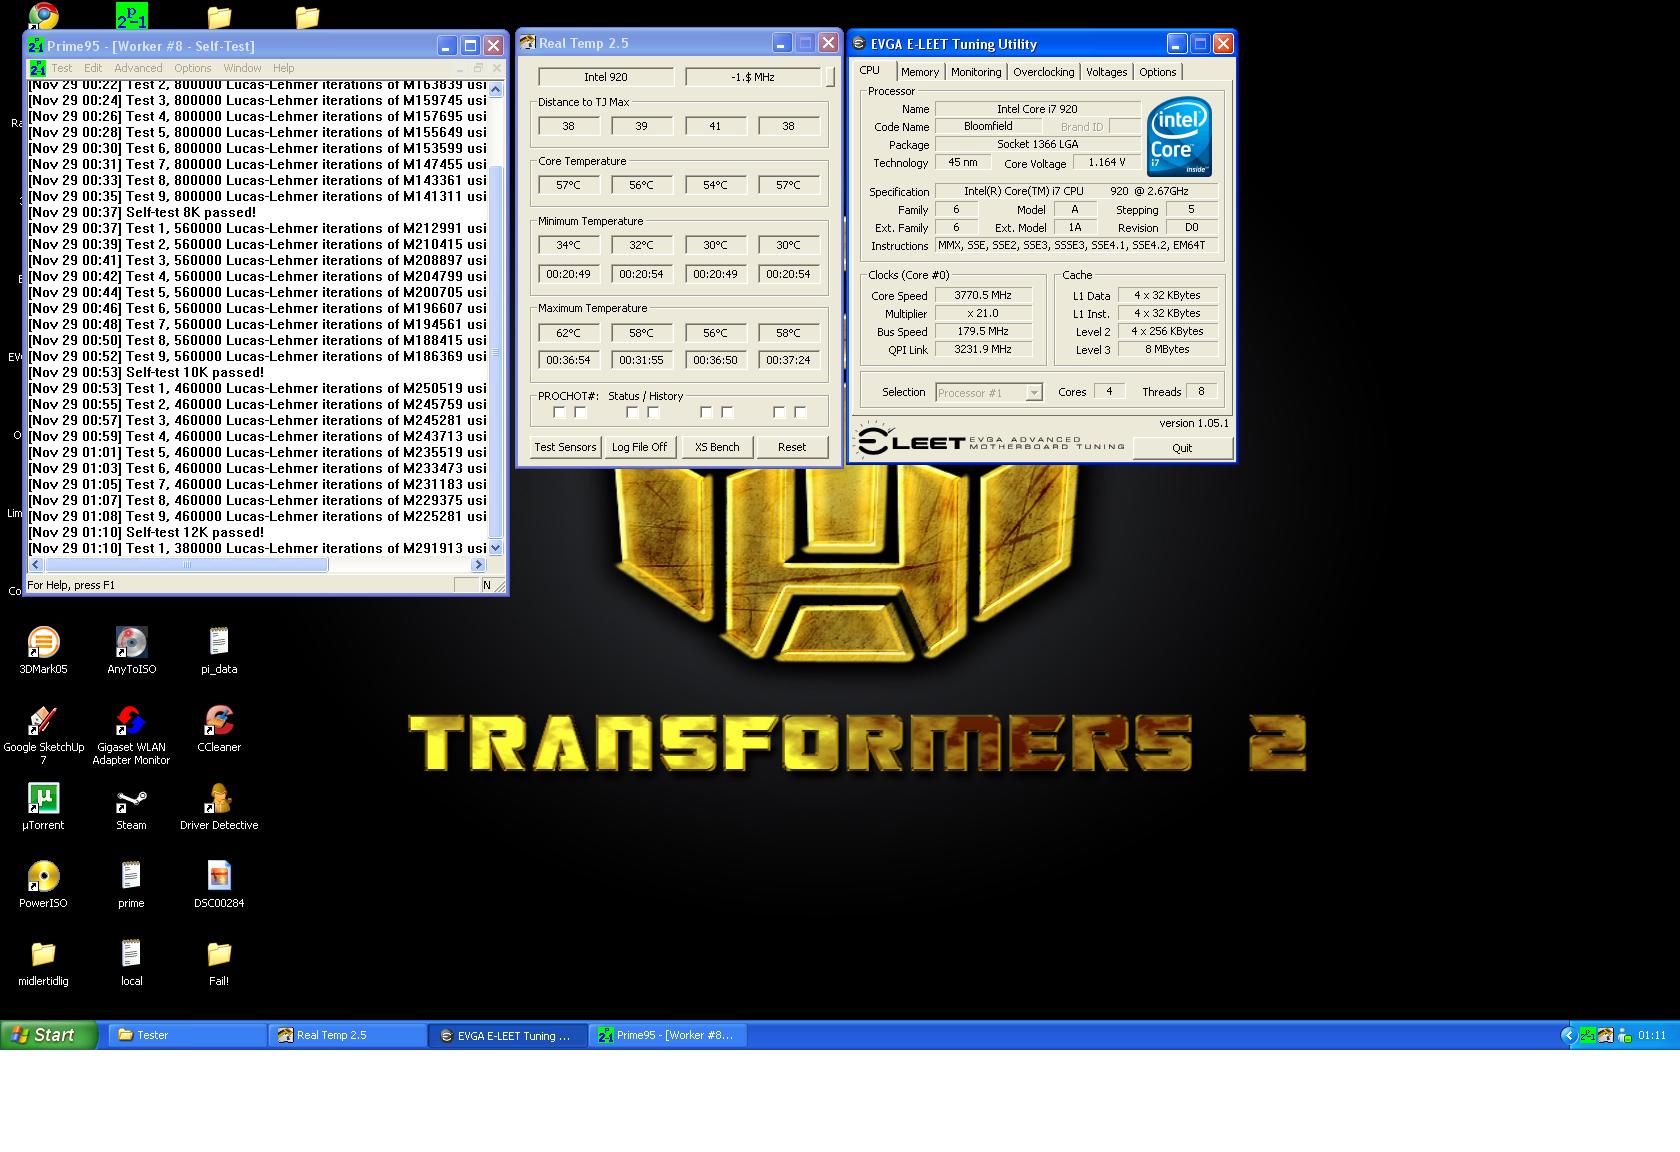Open the Processor #1 selection dropdown
Viewport: 1680px width, 1152px height.
990,392
